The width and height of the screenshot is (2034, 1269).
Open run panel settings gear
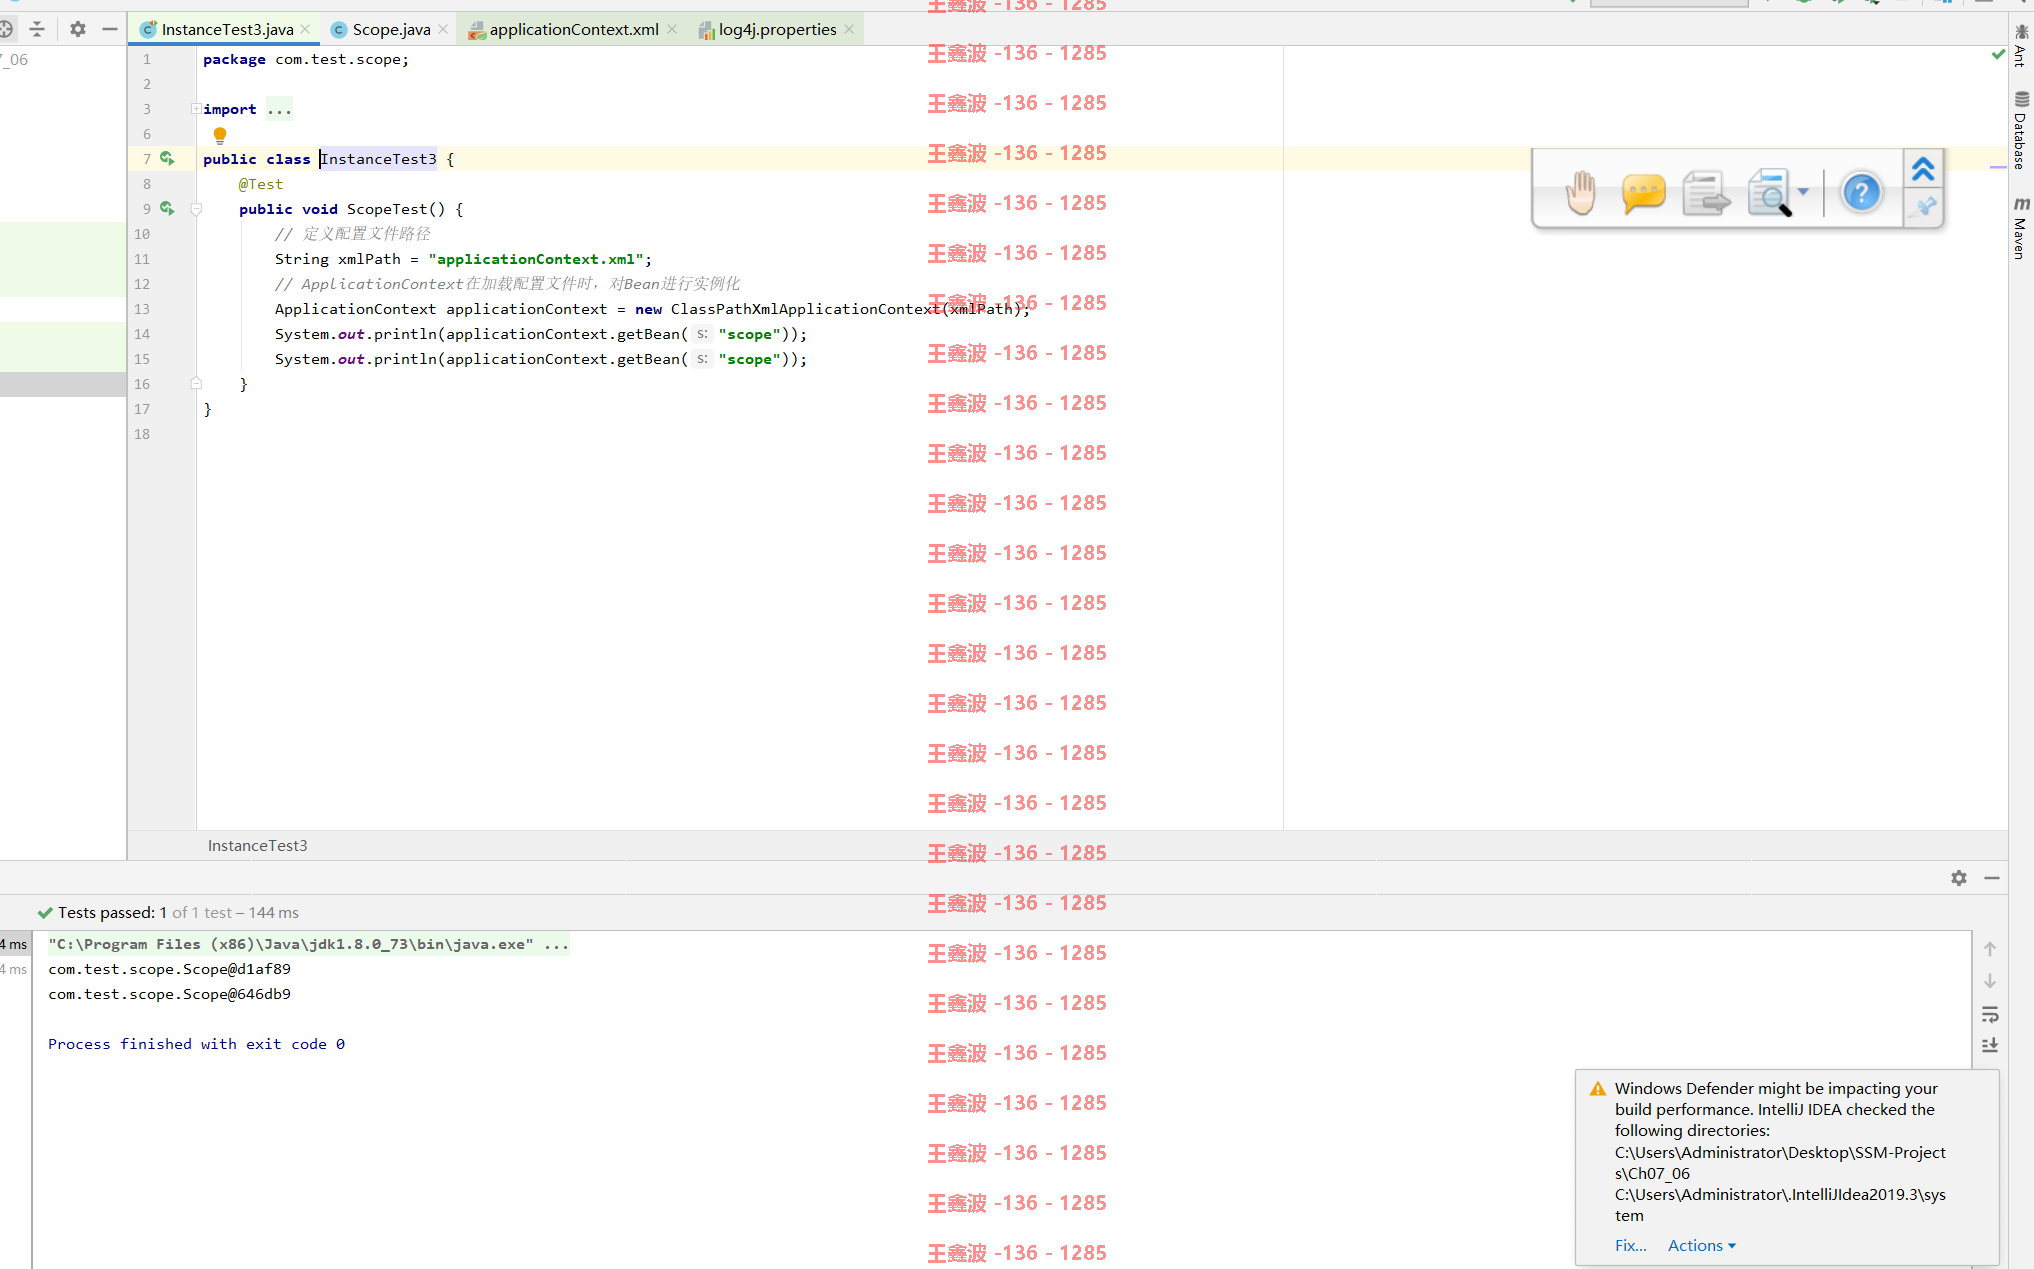[1958, 878]
